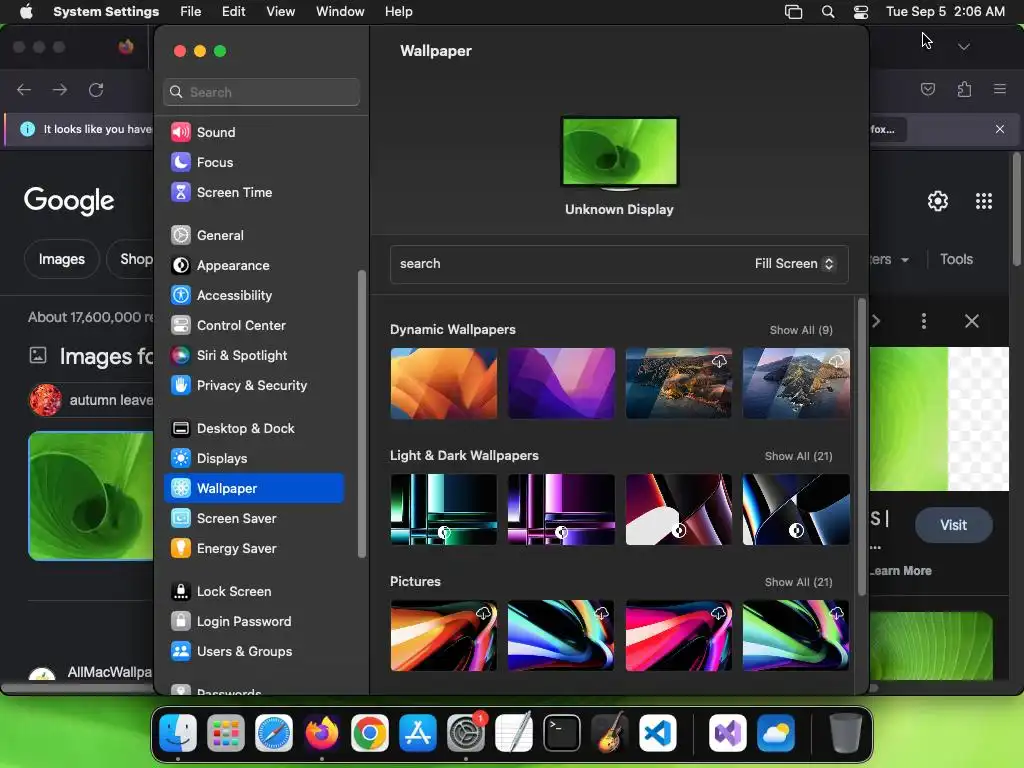This screenshot has width=1024, height=768.
Task: Open Finder from the Dock
Action: [x=178, y=733]
